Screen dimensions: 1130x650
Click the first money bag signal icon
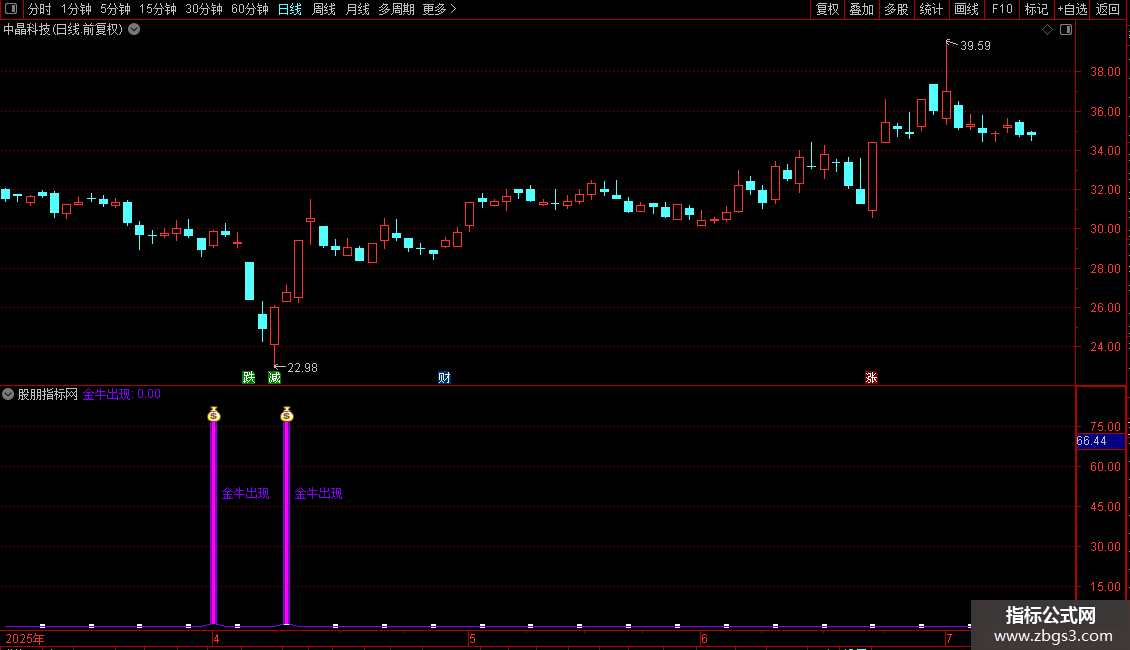pos(213,414)
